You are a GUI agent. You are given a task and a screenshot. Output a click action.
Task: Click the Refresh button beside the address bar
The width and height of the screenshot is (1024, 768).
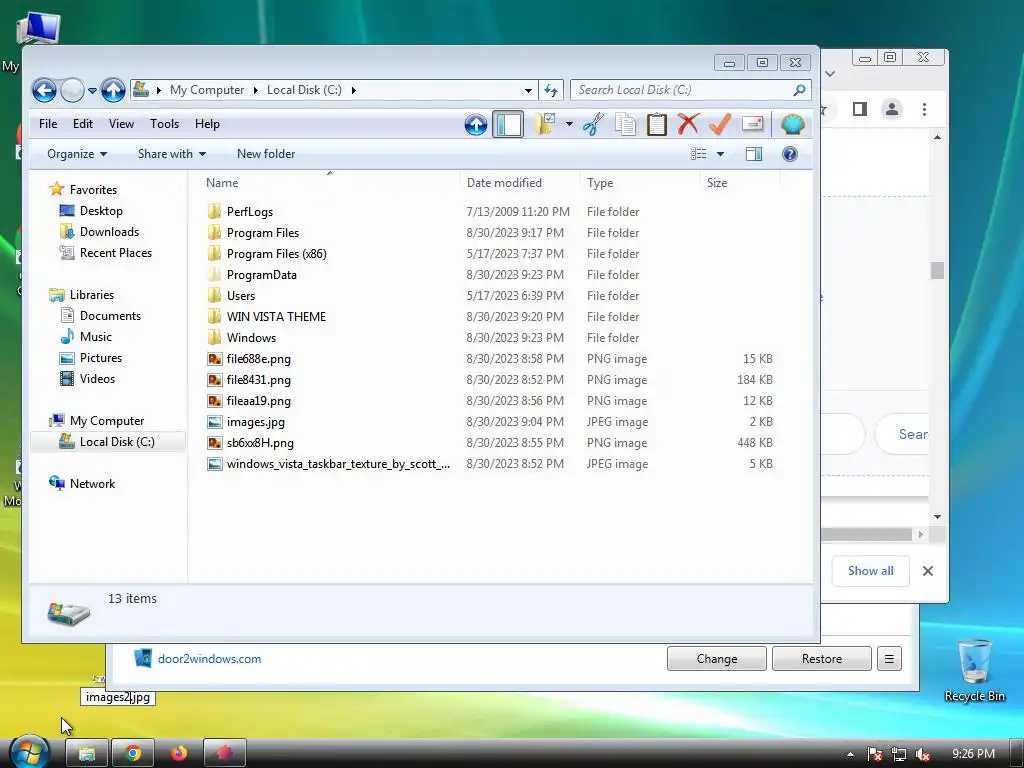tap(551, 90)
